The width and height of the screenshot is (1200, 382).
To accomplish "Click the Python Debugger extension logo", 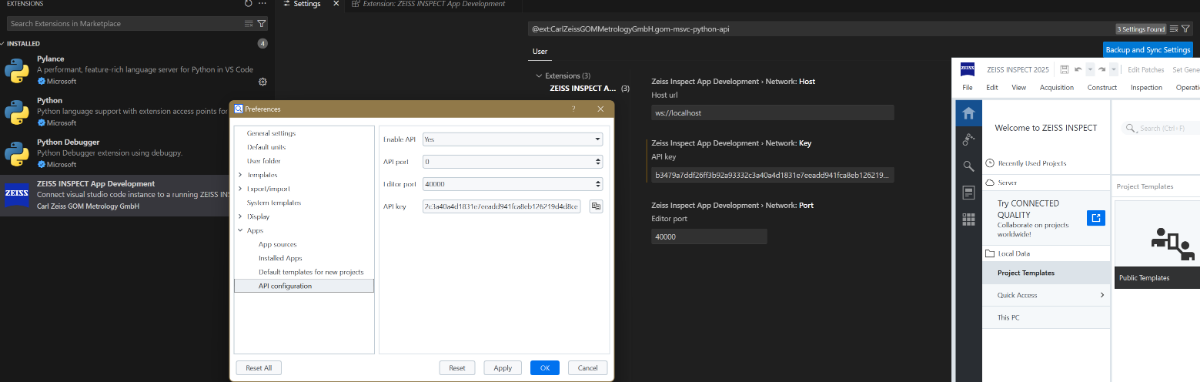I will pyautogui.click(x=17, y=154).
